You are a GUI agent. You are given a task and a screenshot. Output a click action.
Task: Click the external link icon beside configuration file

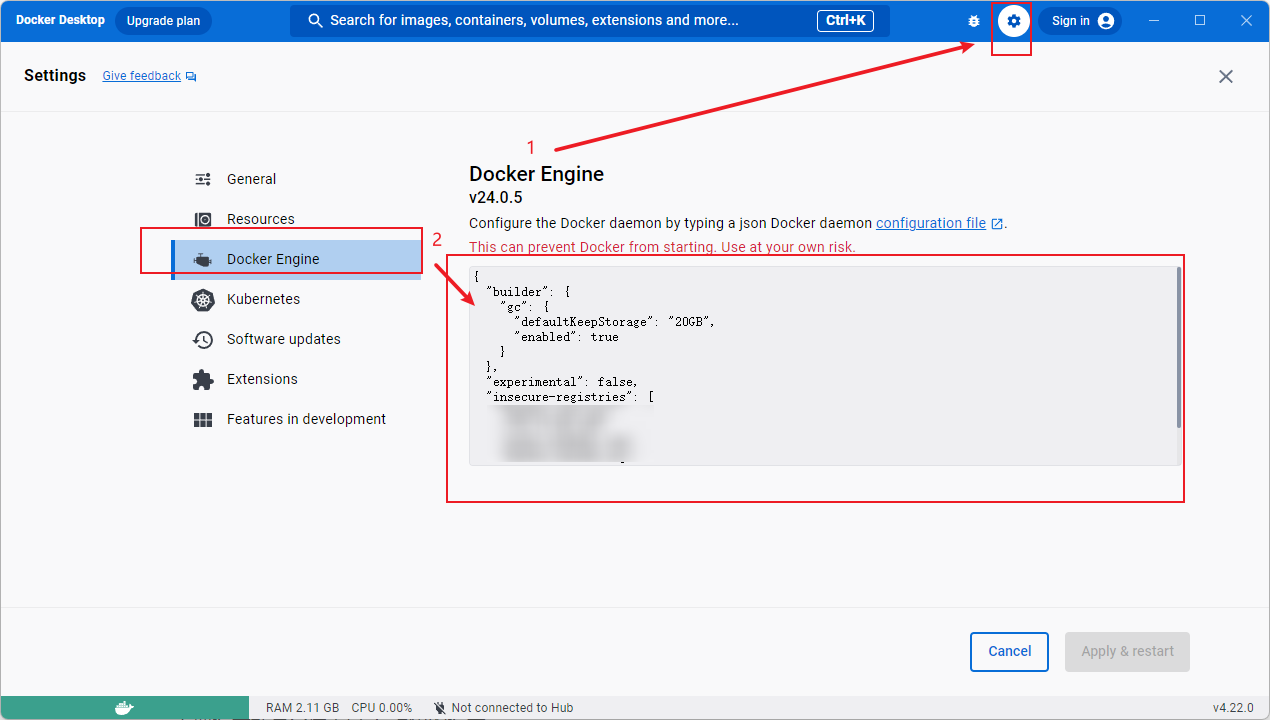[997, 224]
